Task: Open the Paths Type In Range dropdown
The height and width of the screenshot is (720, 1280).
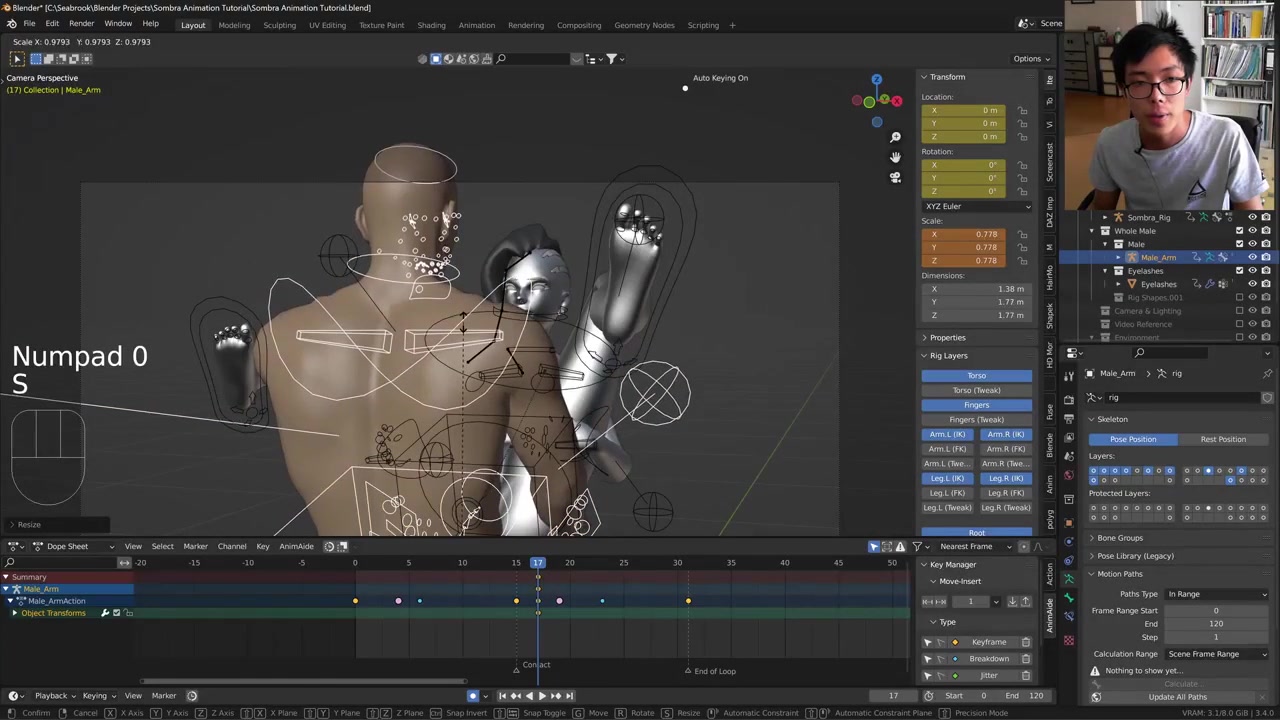Action: coord(1216,594)
